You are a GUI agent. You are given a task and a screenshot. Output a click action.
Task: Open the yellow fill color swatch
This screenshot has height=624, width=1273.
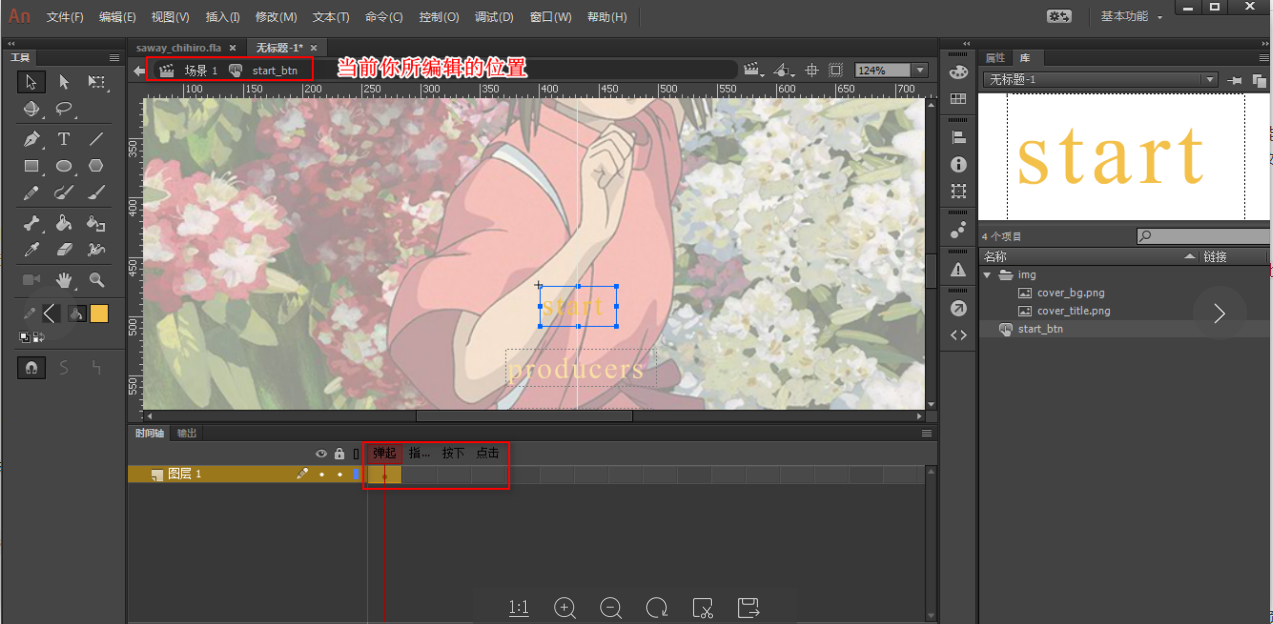99,314
